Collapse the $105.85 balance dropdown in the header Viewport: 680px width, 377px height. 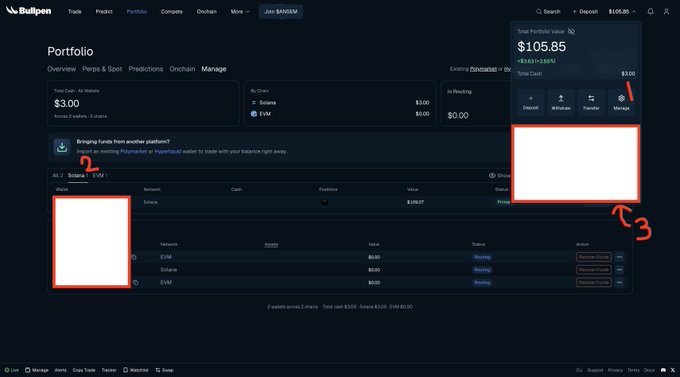point(622,12)
